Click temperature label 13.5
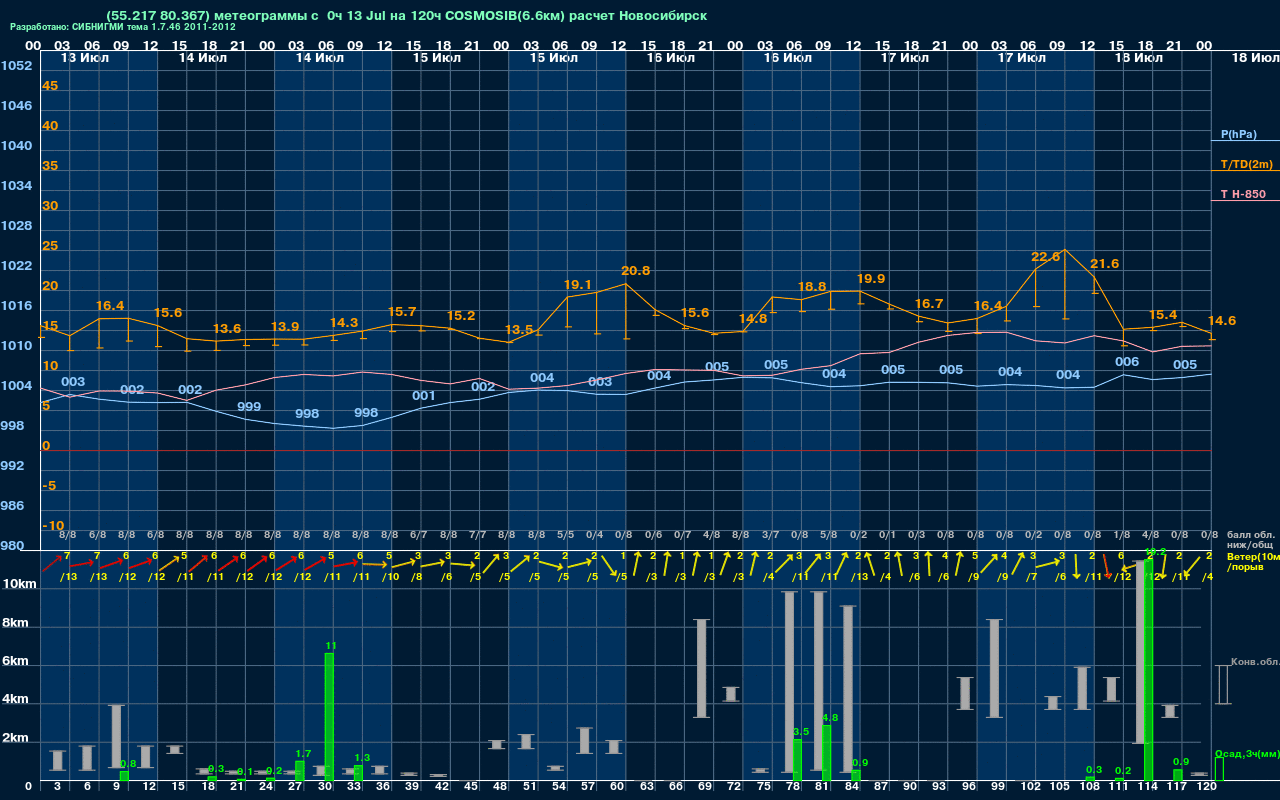The width and height of the screenshot is (1280, 800). click(519, 330)
